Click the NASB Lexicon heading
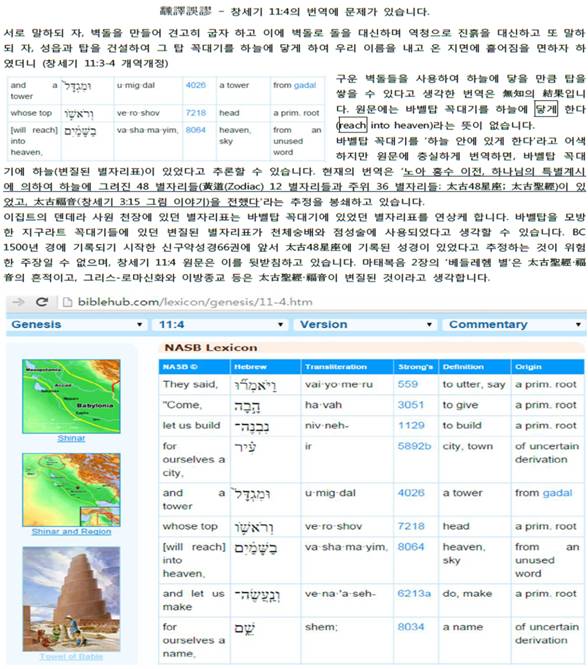This screenshot has height=669, width=588. (x=211, y=348)
